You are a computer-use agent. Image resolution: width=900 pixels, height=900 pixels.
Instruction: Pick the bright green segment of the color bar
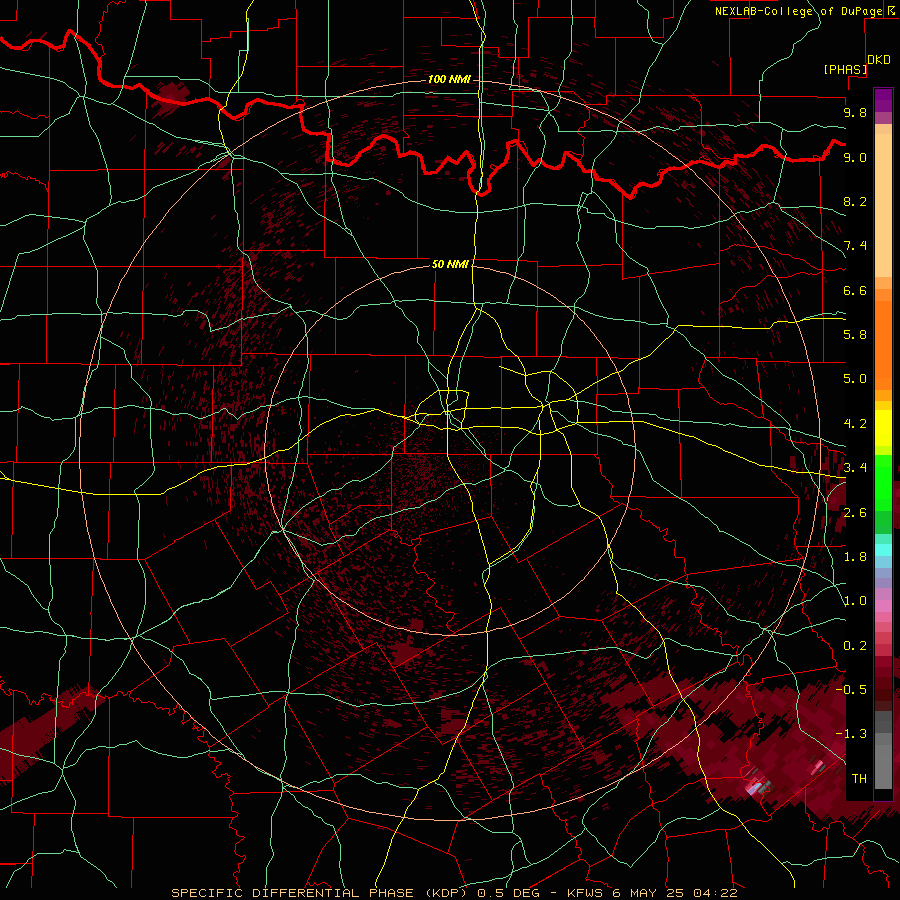(x=883, y=482)
